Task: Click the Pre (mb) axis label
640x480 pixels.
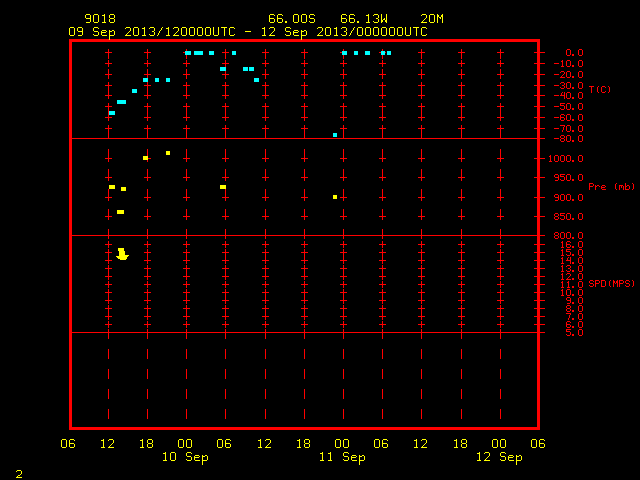Action: 611,187
